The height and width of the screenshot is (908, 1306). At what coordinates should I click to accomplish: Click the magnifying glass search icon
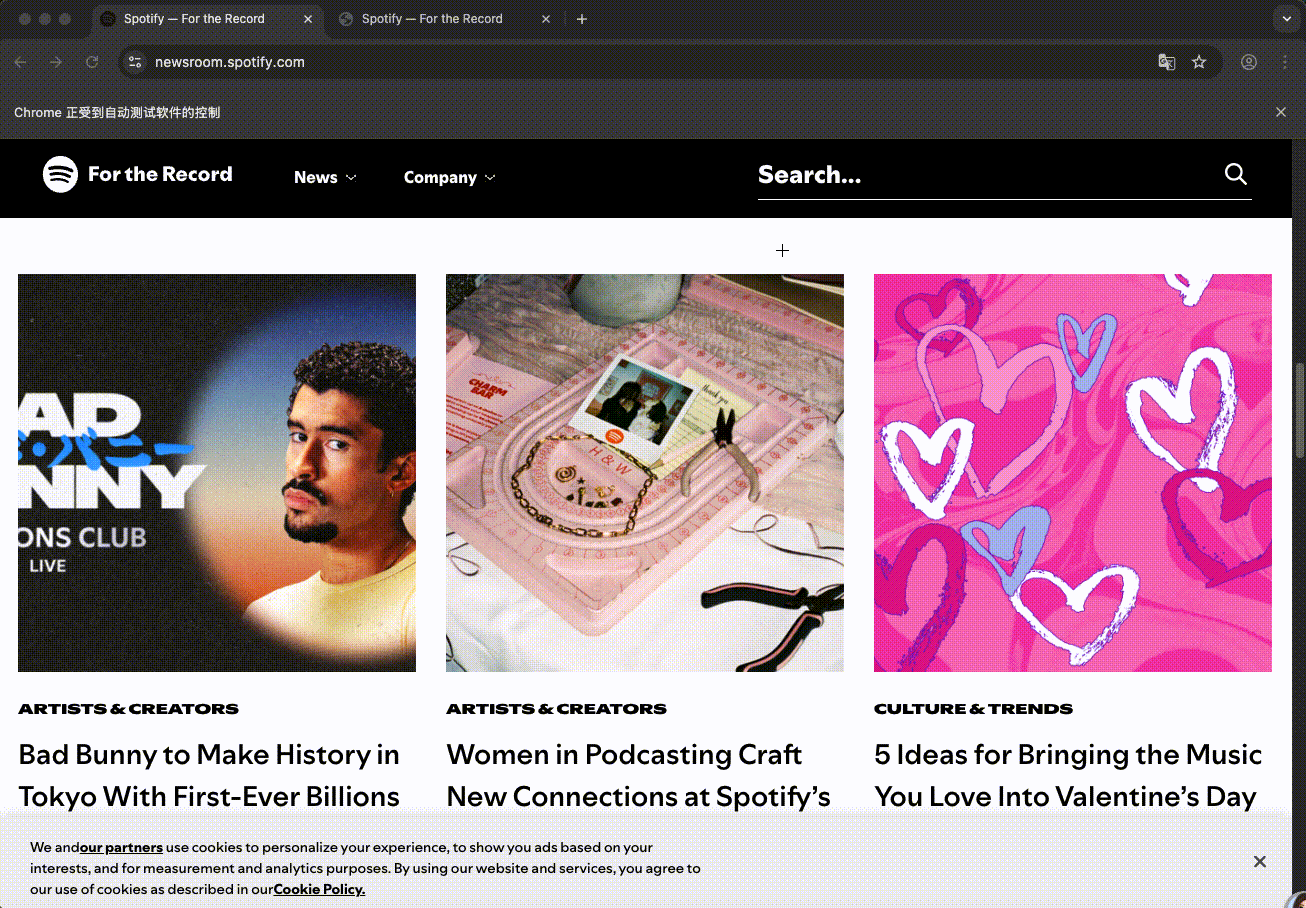click(1235, 175)
